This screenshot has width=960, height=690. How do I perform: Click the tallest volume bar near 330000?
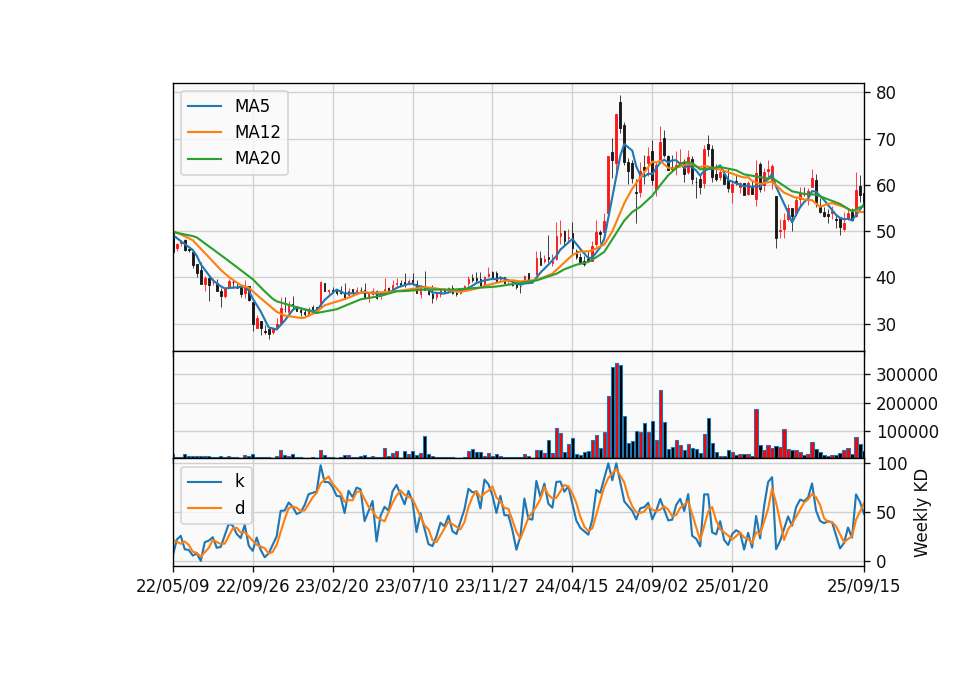[x=617, y=411]
